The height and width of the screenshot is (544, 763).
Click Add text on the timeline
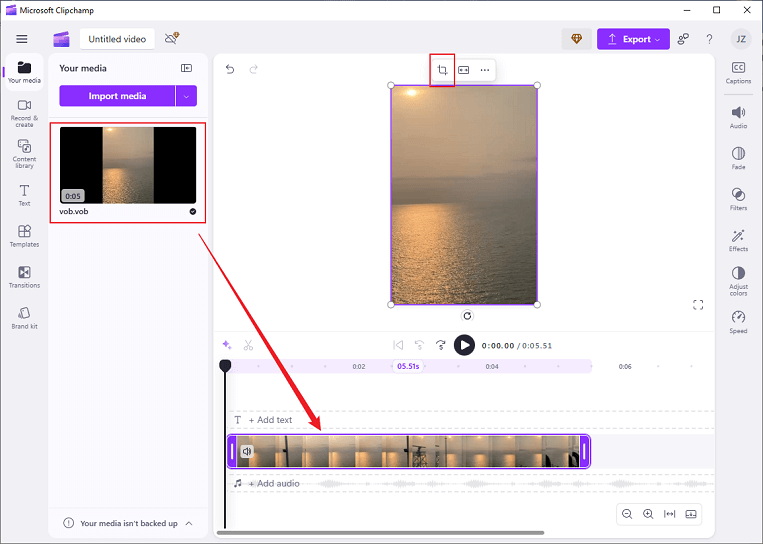click(270, 420)
